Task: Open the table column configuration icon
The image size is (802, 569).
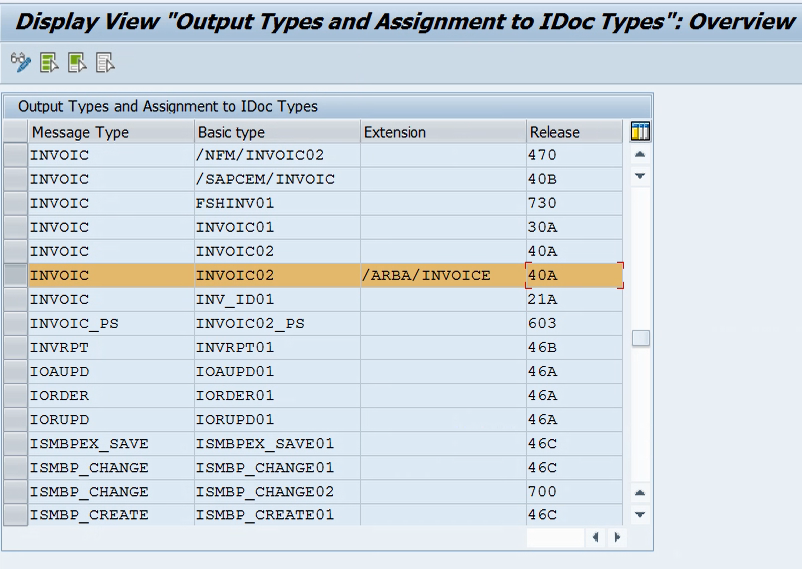Action: click(x=640, y=132)
